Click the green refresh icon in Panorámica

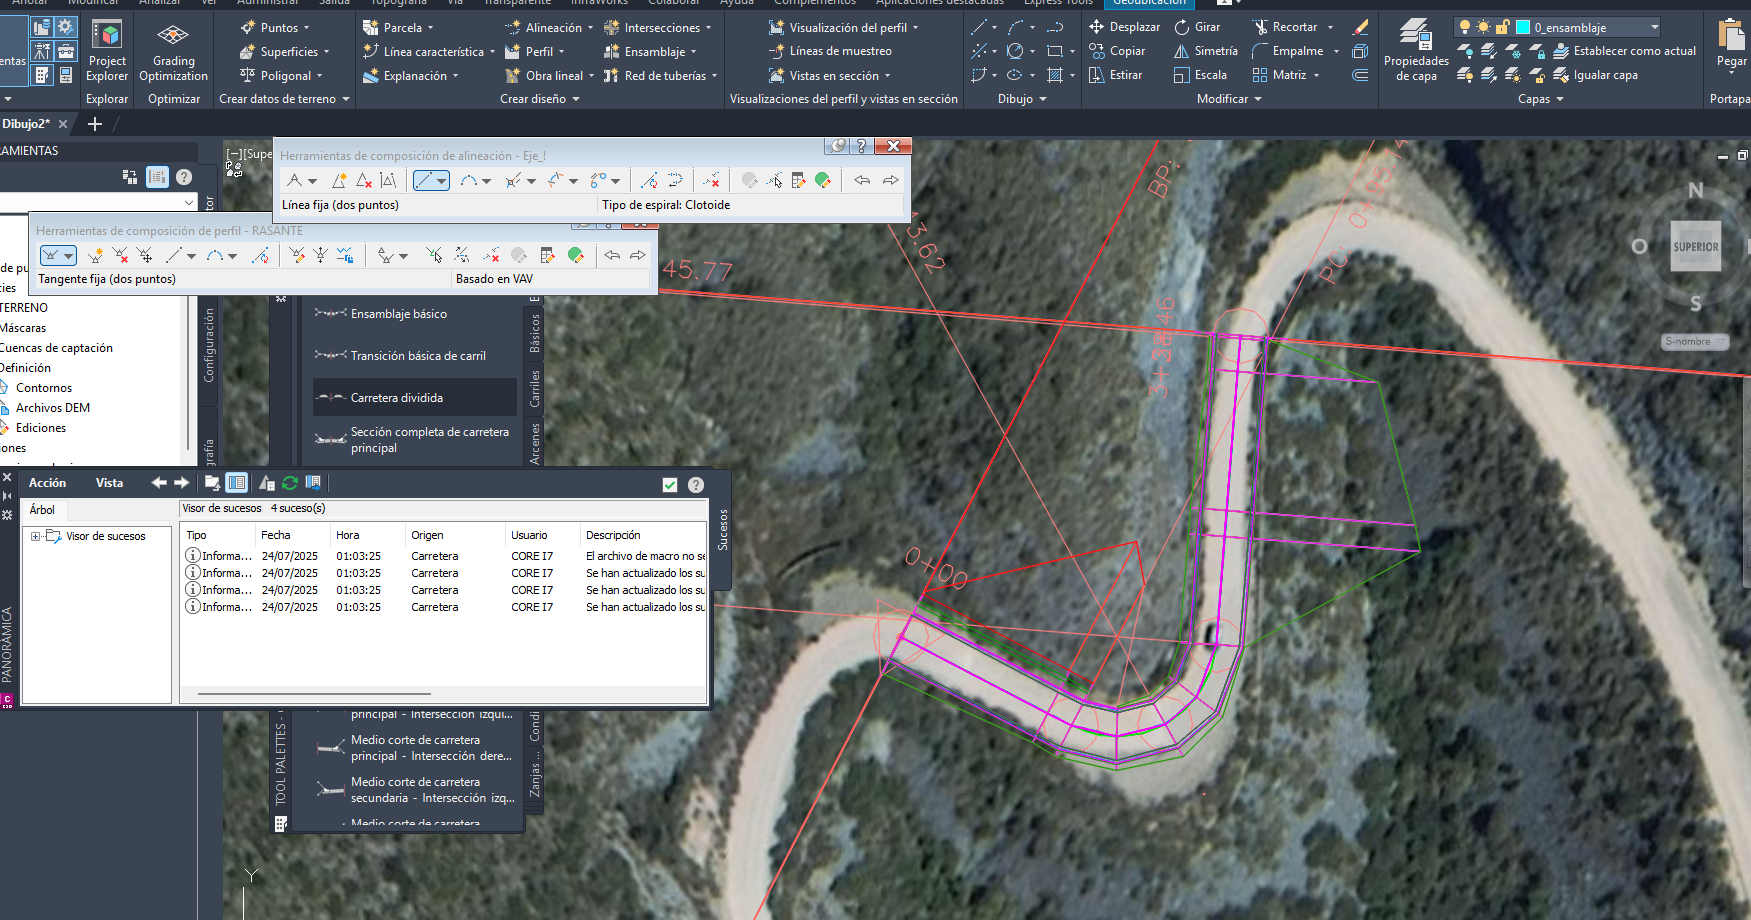[290, 483]
